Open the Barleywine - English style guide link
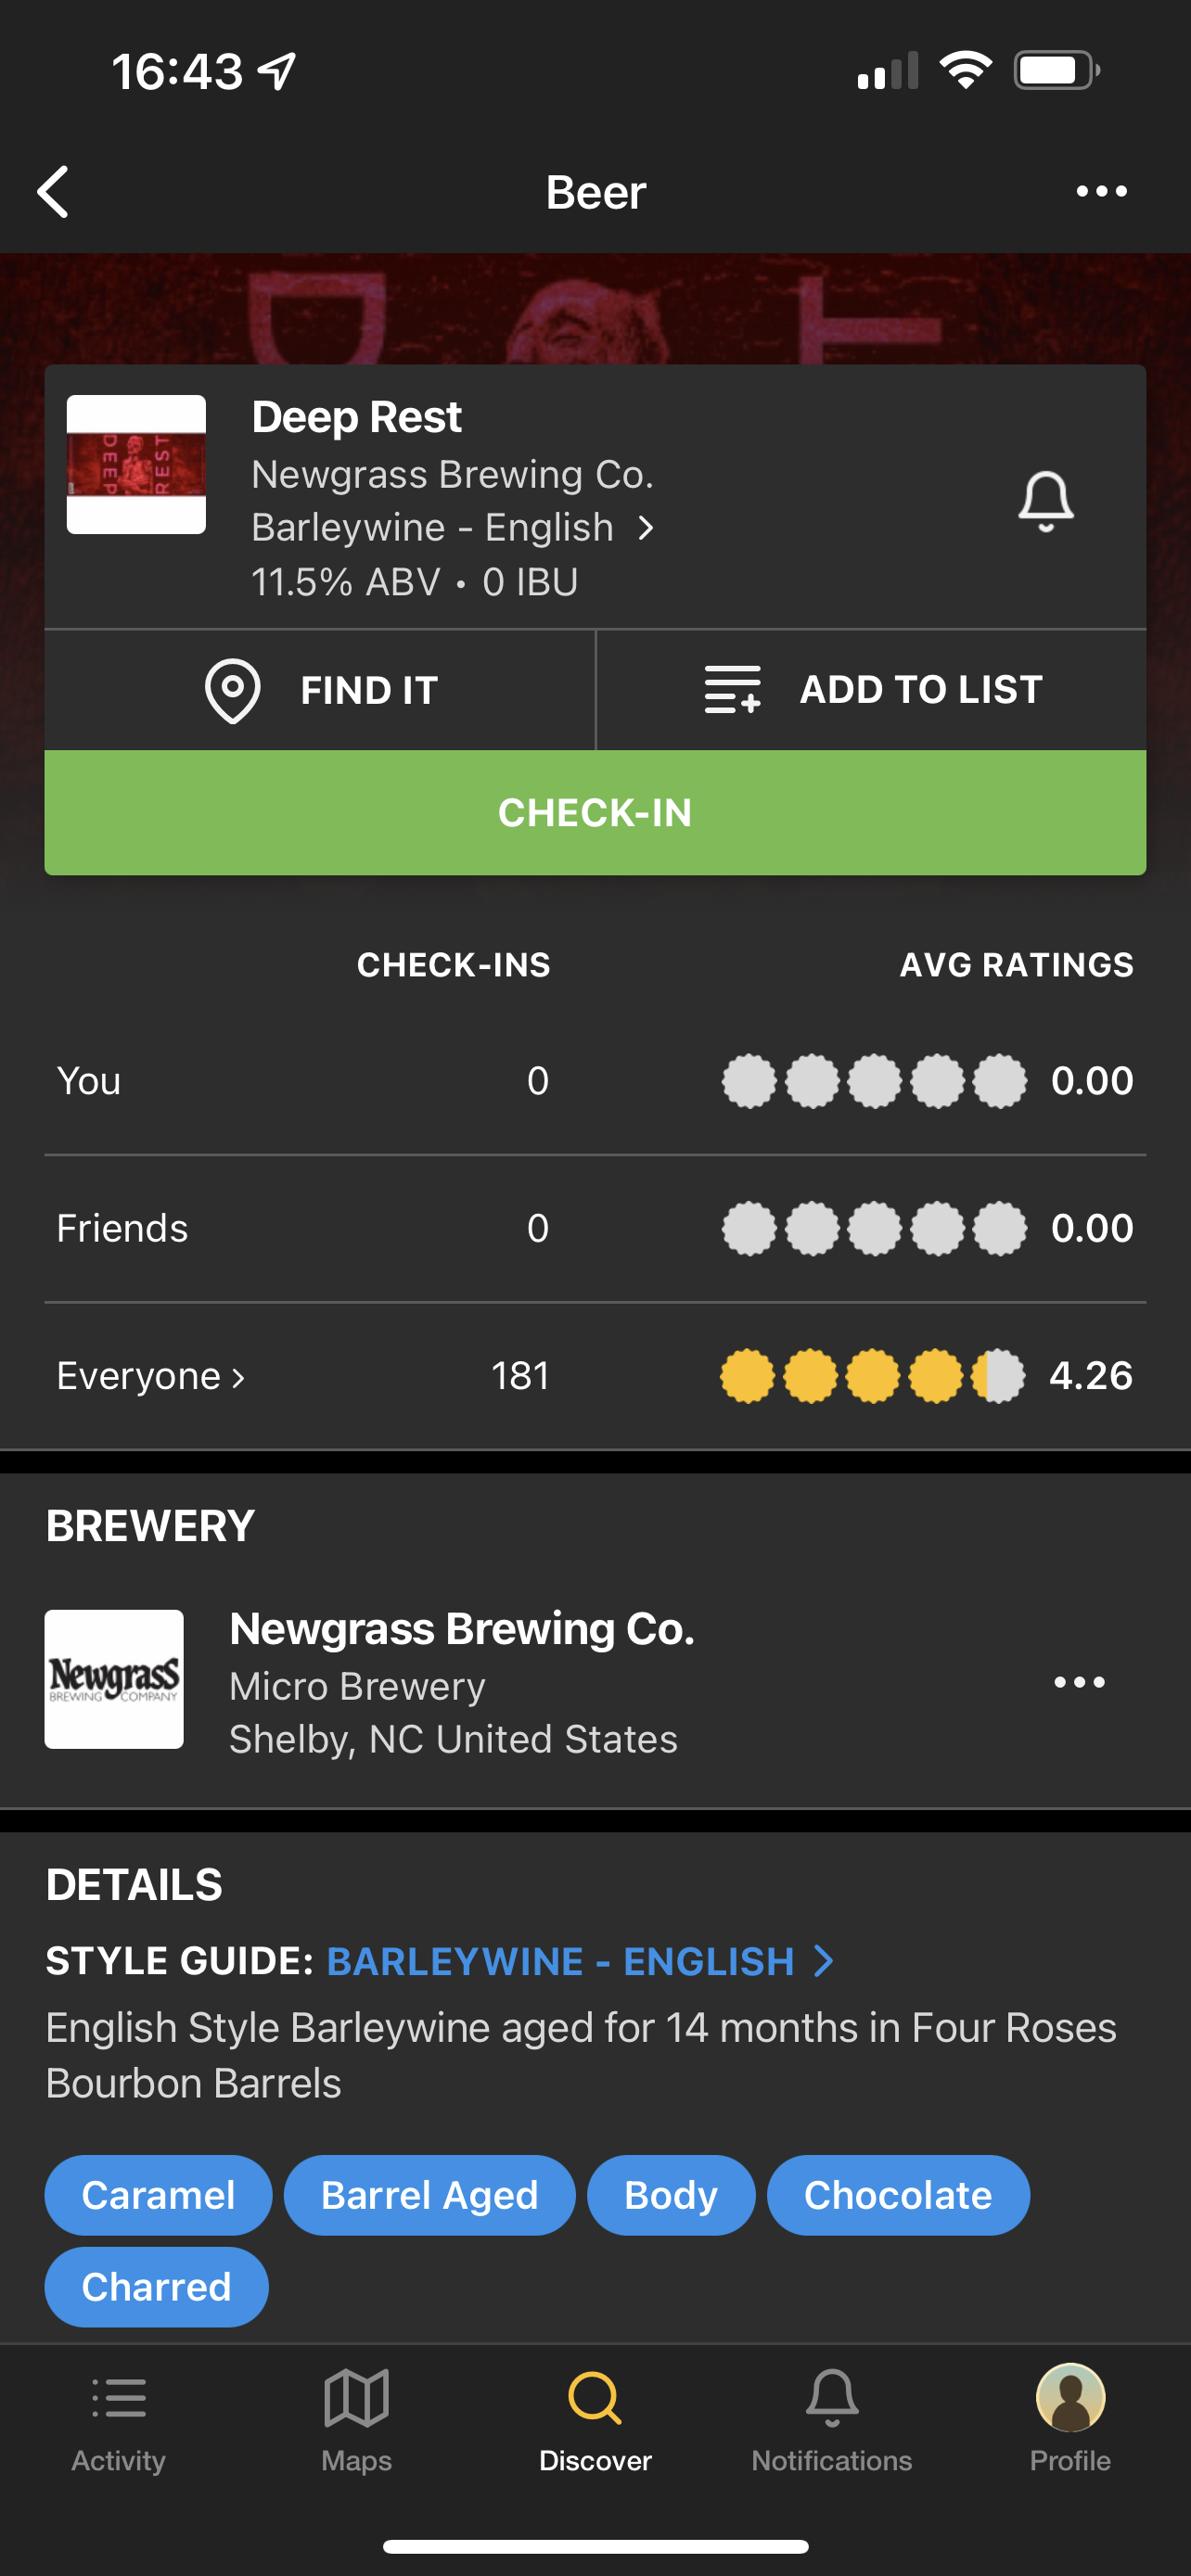 (580, 1961)
